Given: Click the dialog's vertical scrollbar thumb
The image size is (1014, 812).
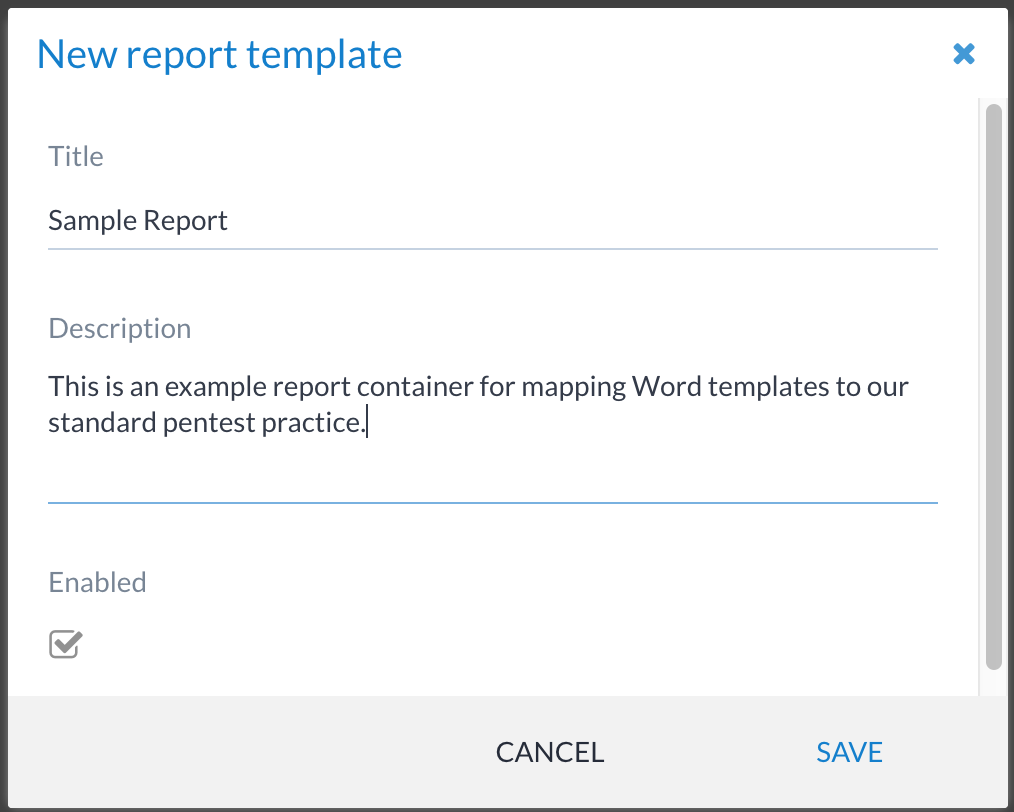Looking at the screenshot, I should [x=993, y=385].
